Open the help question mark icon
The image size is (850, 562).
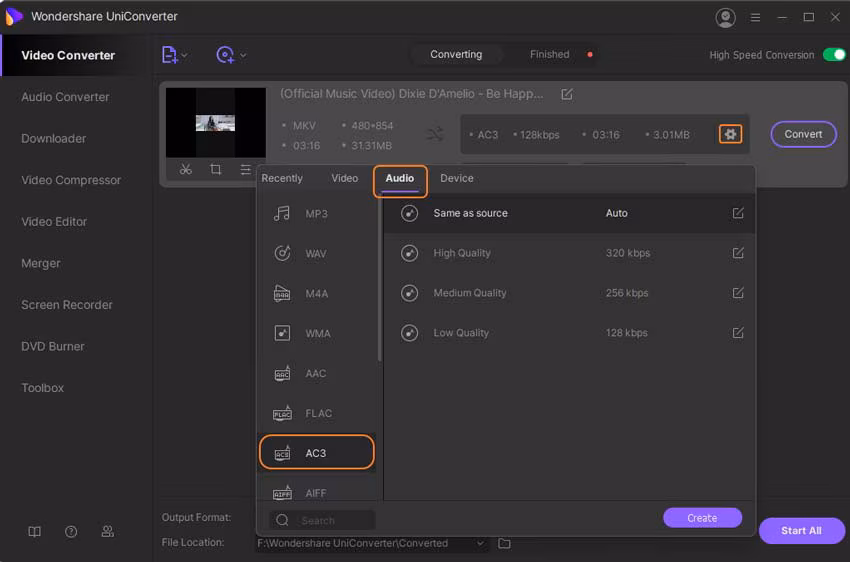coord(71,532)
